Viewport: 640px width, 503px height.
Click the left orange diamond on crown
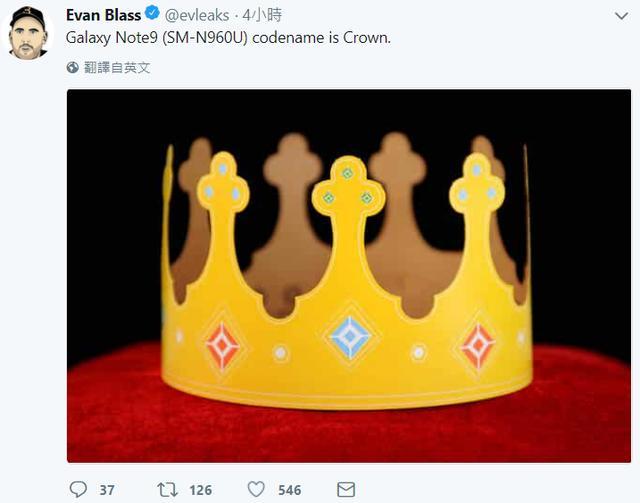222,346
